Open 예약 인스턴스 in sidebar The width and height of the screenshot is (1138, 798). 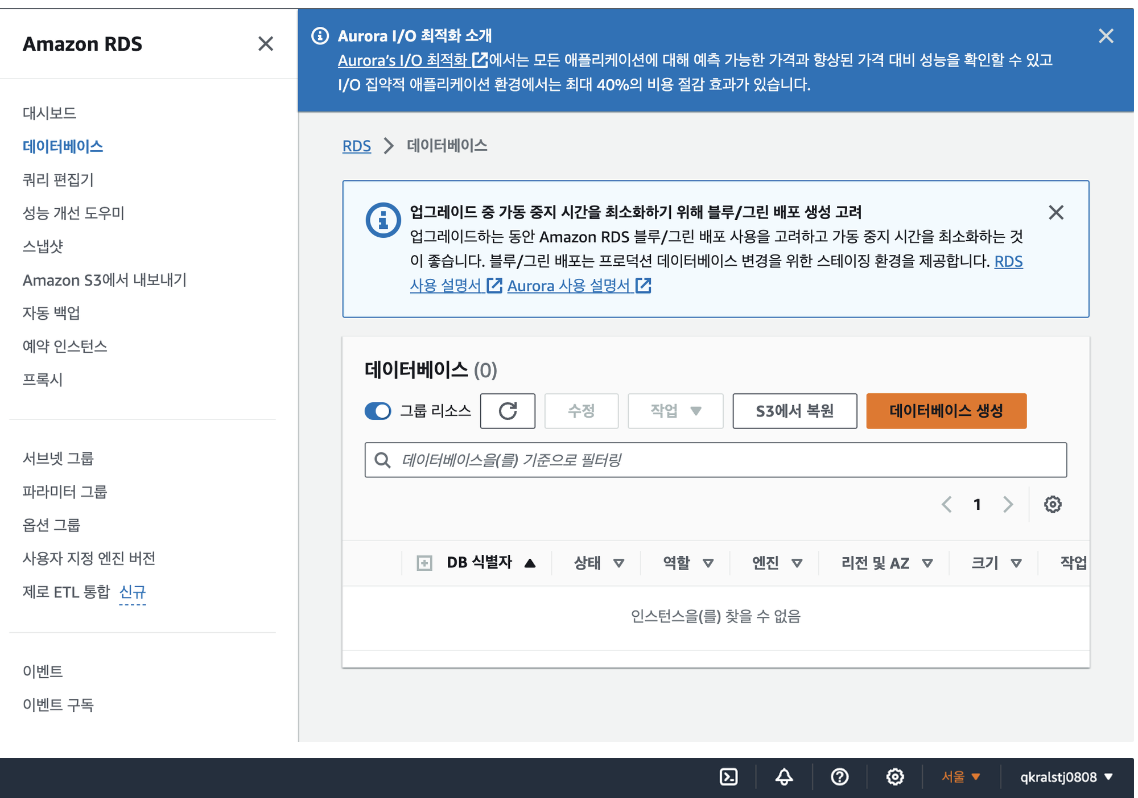click(65, 347)
